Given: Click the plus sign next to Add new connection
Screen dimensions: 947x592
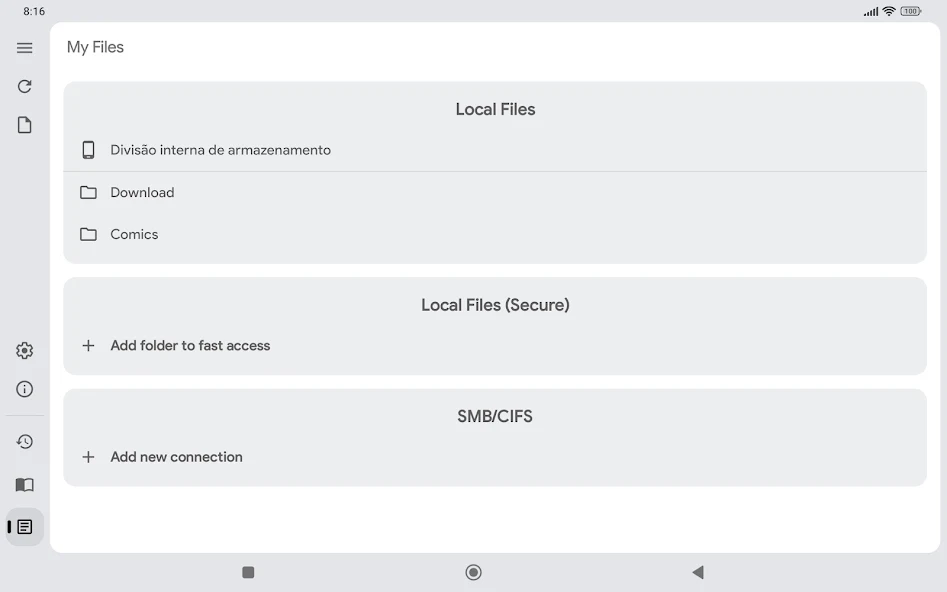Looking at the screenshot, I should 88,456.
